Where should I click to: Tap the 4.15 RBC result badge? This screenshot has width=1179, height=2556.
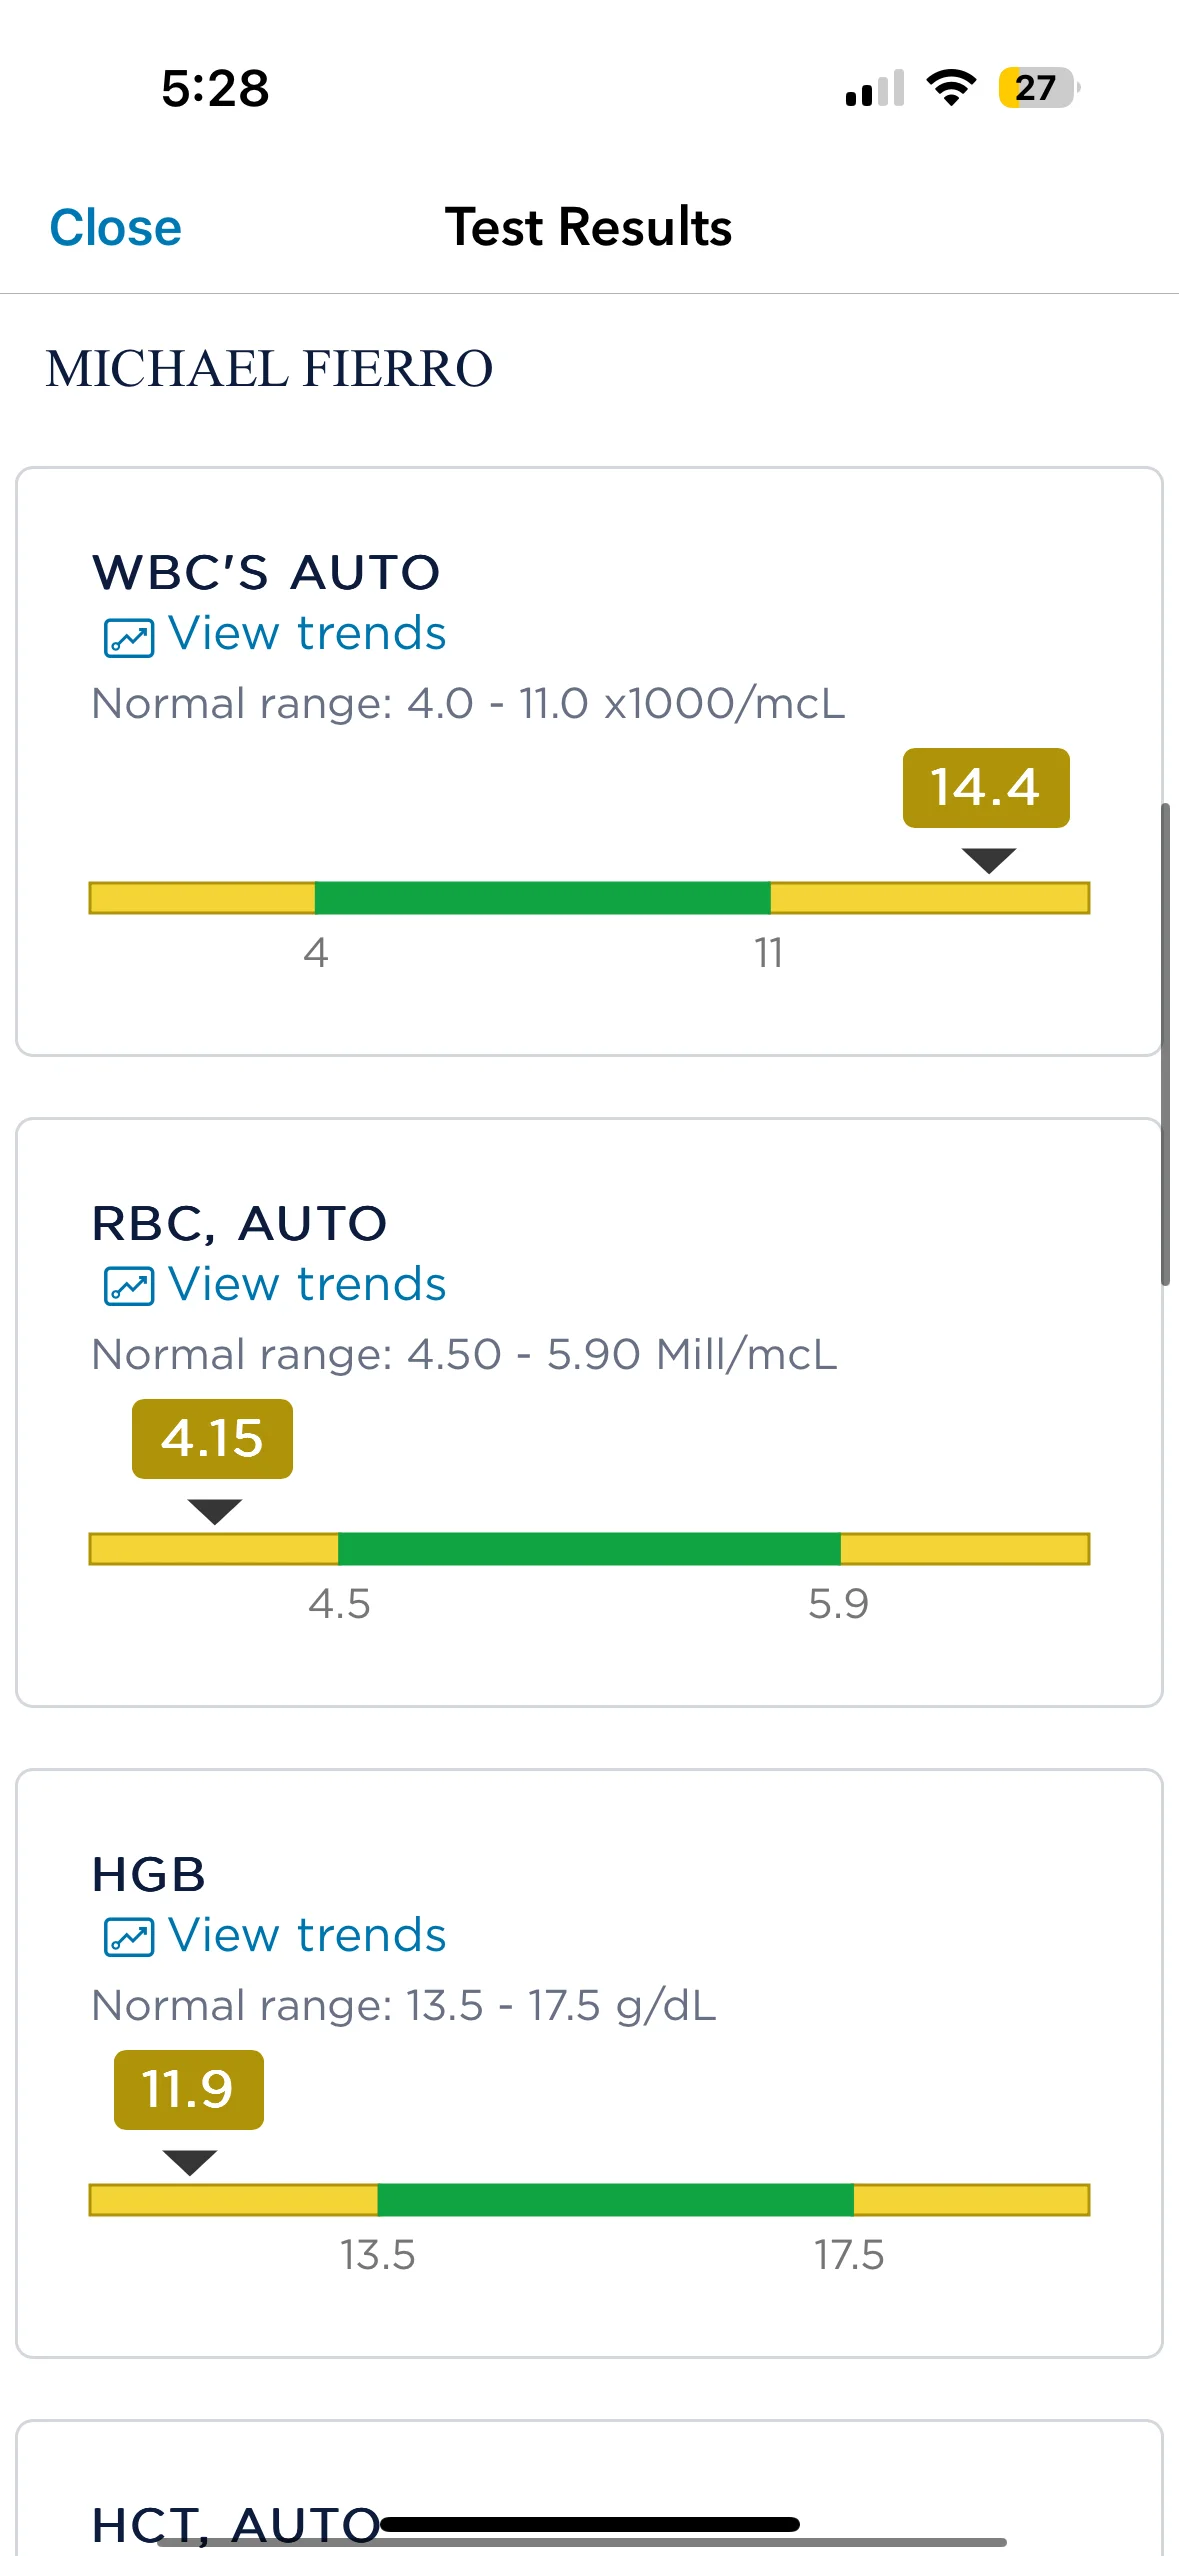(212, 1439)
